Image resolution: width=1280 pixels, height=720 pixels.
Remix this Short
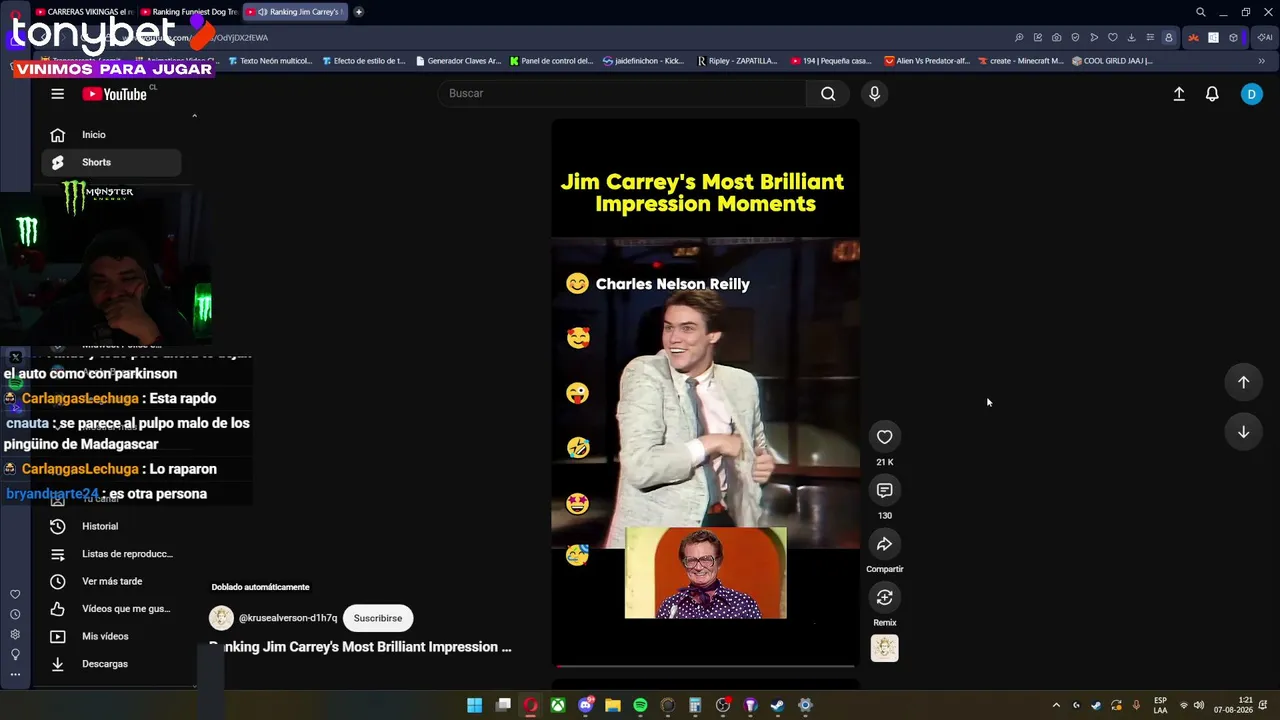885,597
